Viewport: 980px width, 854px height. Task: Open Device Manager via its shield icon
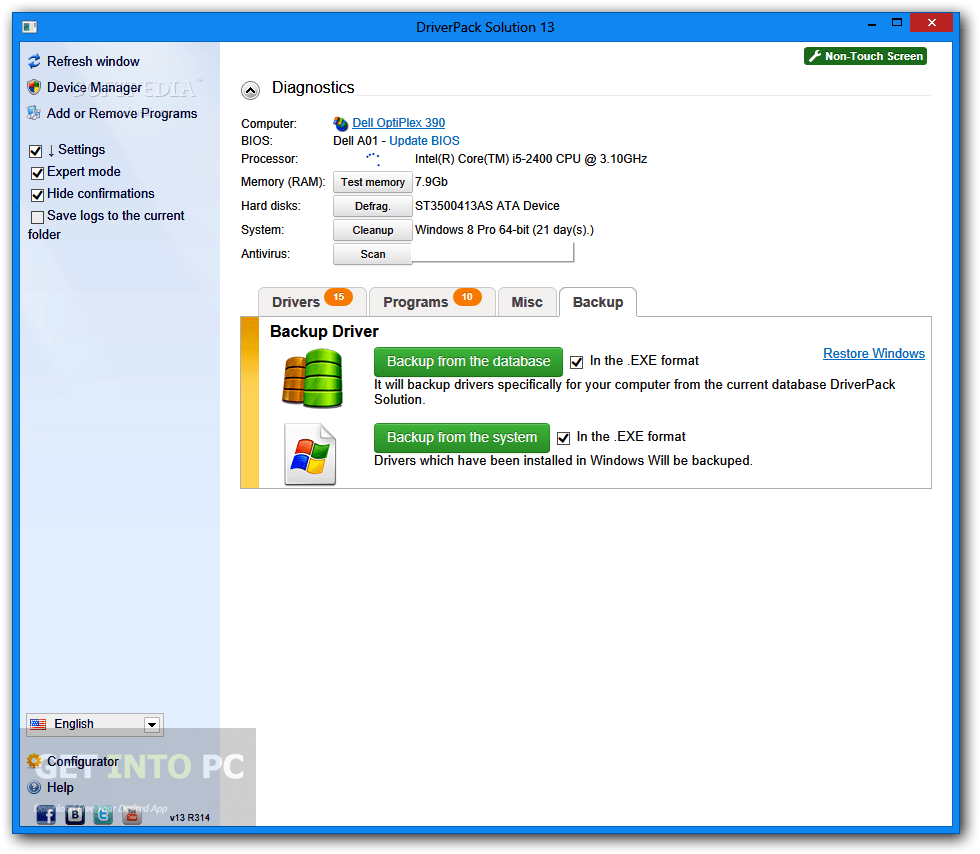33,87
